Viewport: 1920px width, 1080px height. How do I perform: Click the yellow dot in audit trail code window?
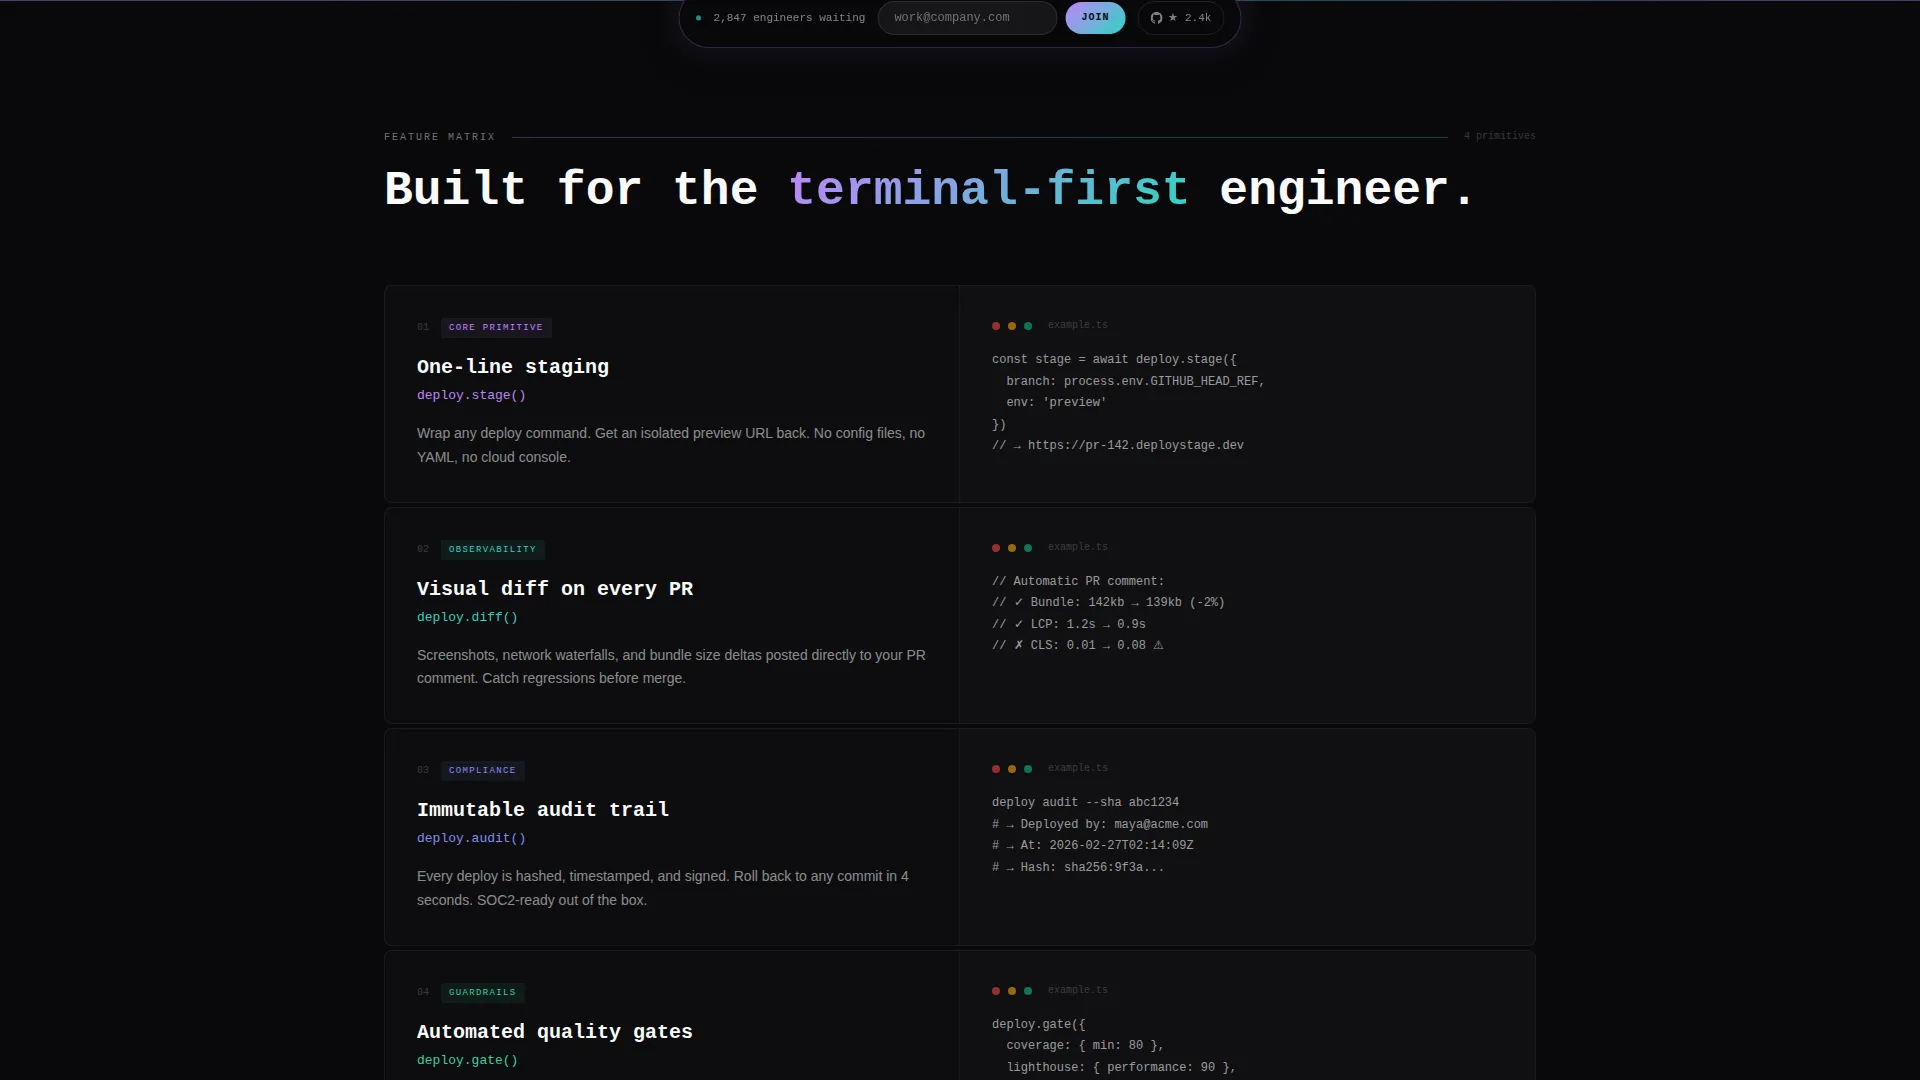1012,769
